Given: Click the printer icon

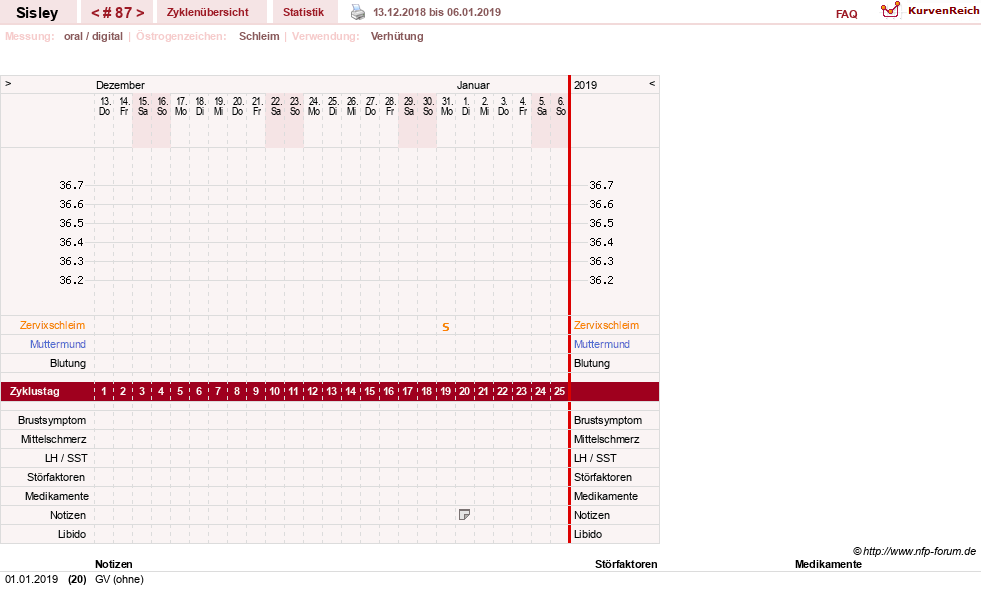Looking at the screenshot, I should click(357, 12).
